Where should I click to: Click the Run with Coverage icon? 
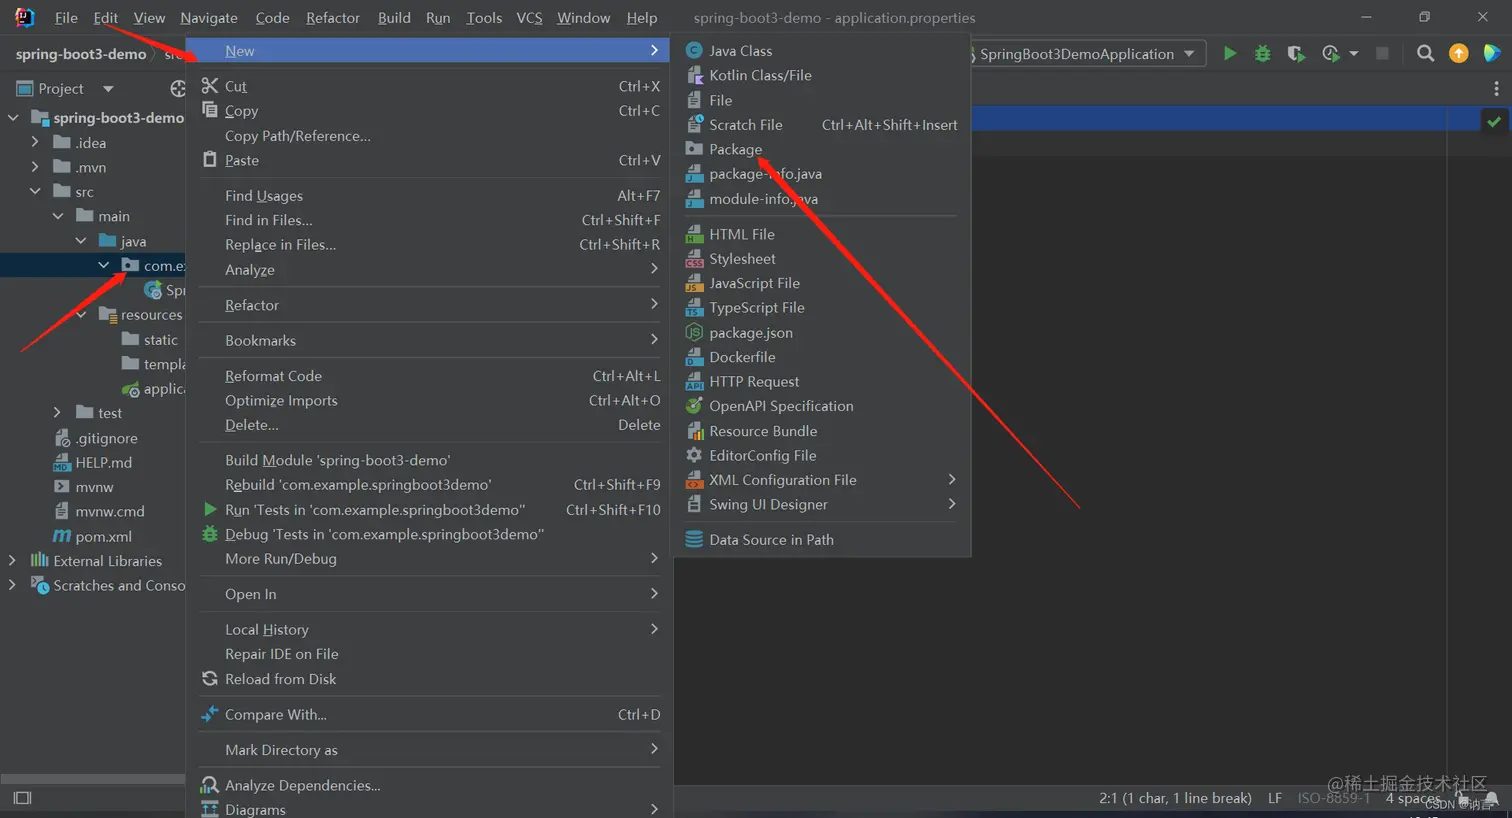[1296, 53]
